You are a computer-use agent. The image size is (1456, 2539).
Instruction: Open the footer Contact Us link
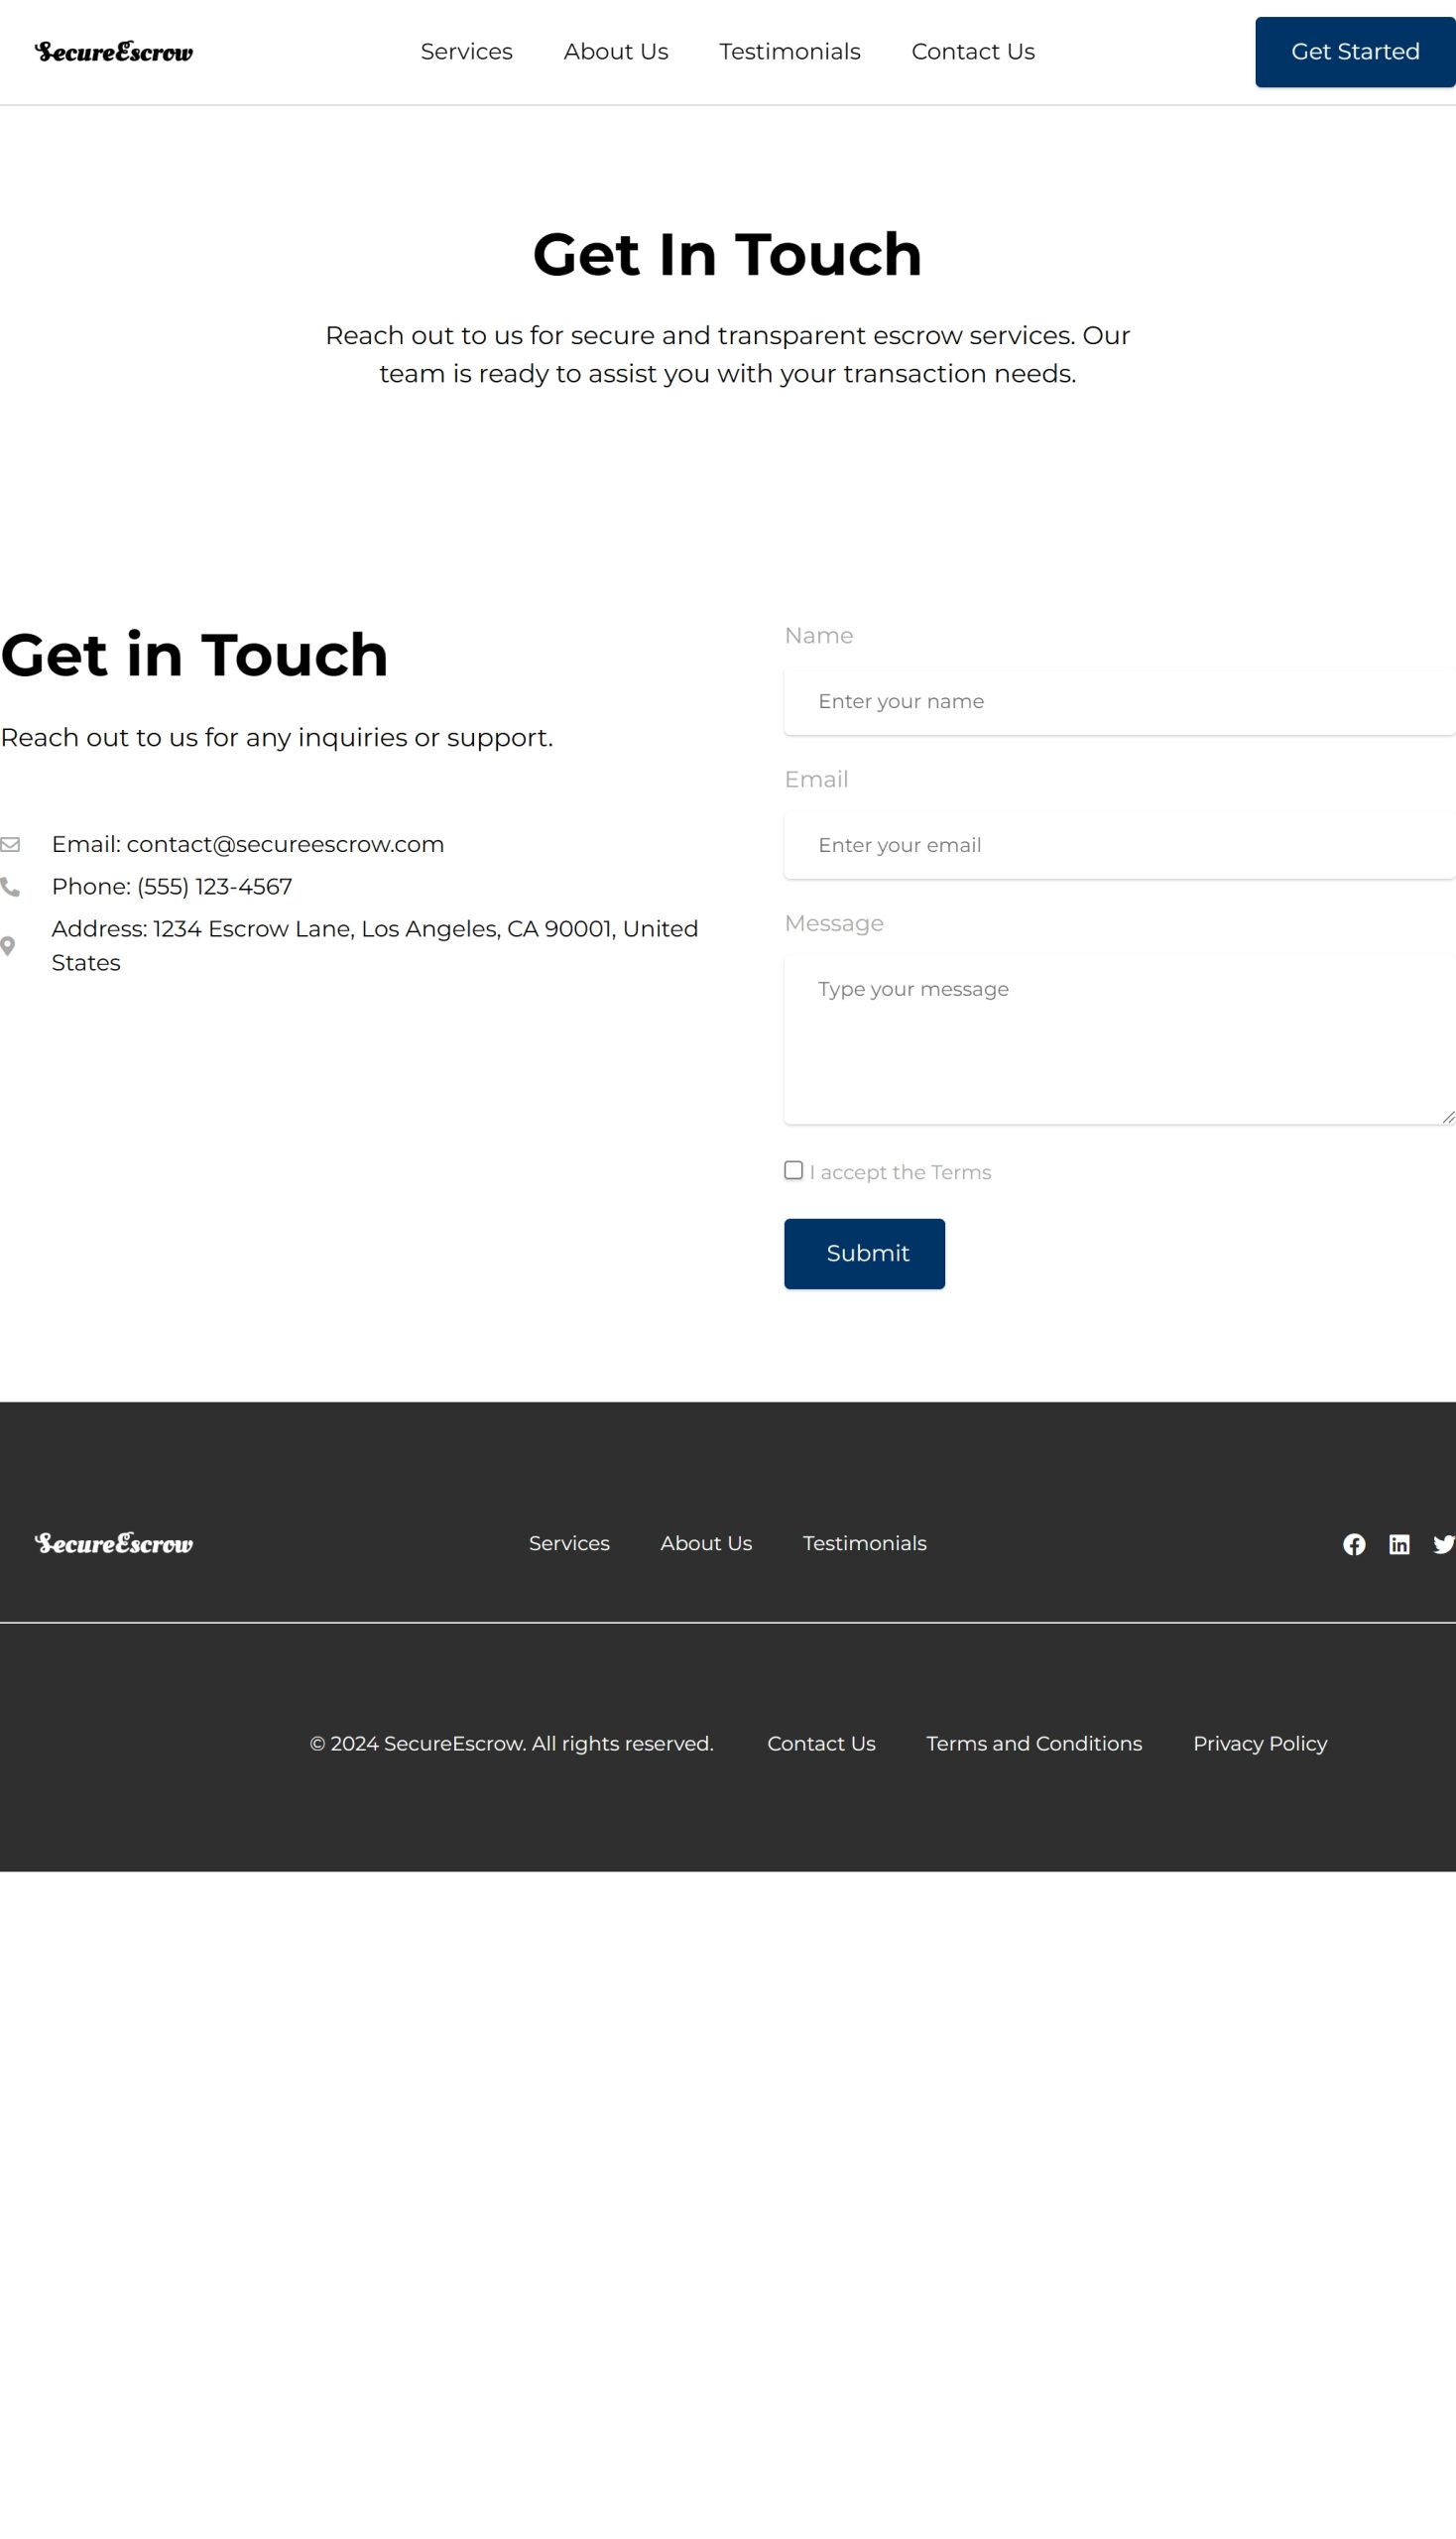point(821,1743)
